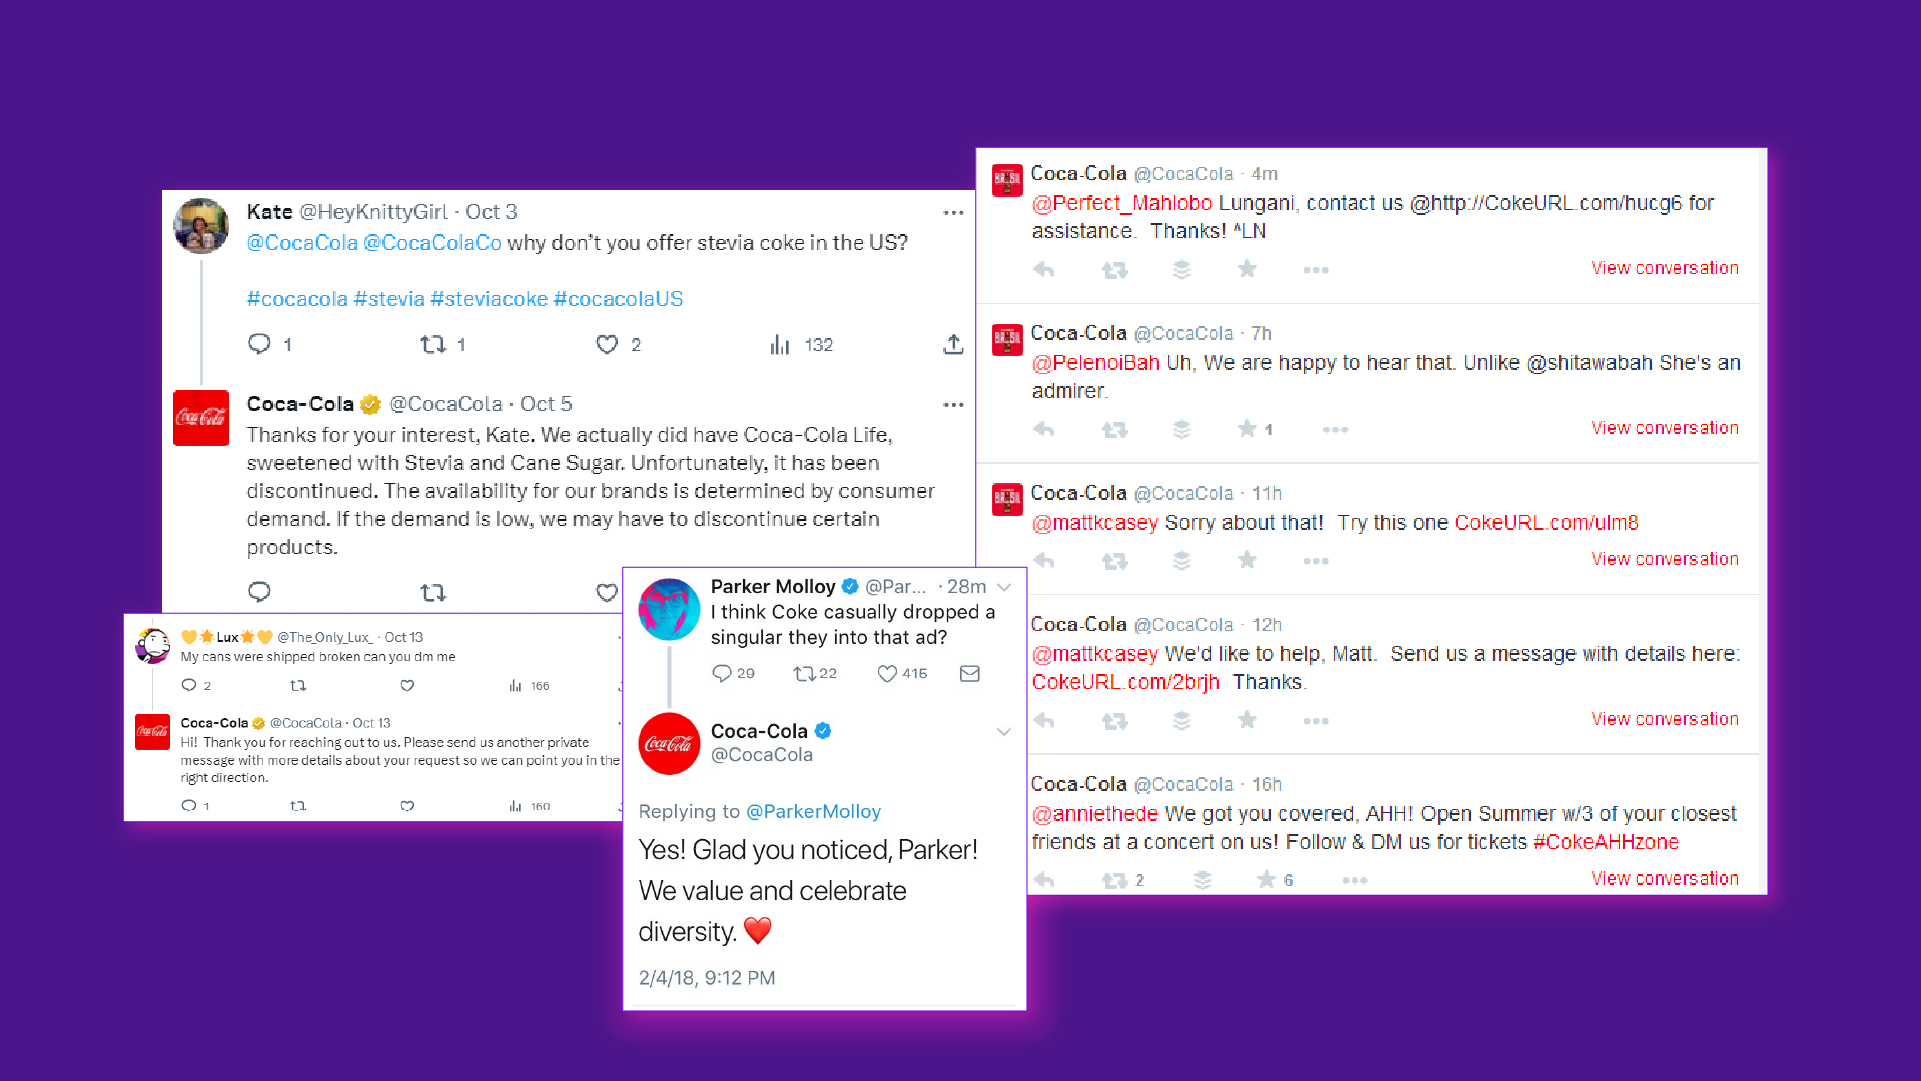The image size is (1921, 1081).
Task: Open the ellipsis menu on Coca-Cola's Oct 5 reply
Action: pos(953,404)
